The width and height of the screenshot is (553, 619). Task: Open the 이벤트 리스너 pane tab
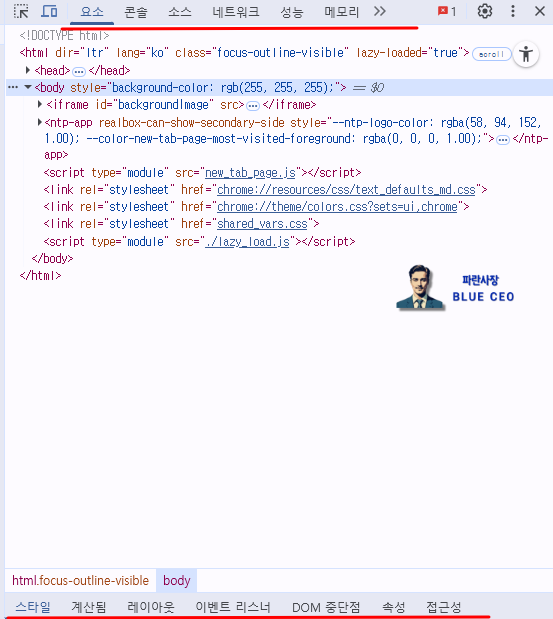coord(233,607)
